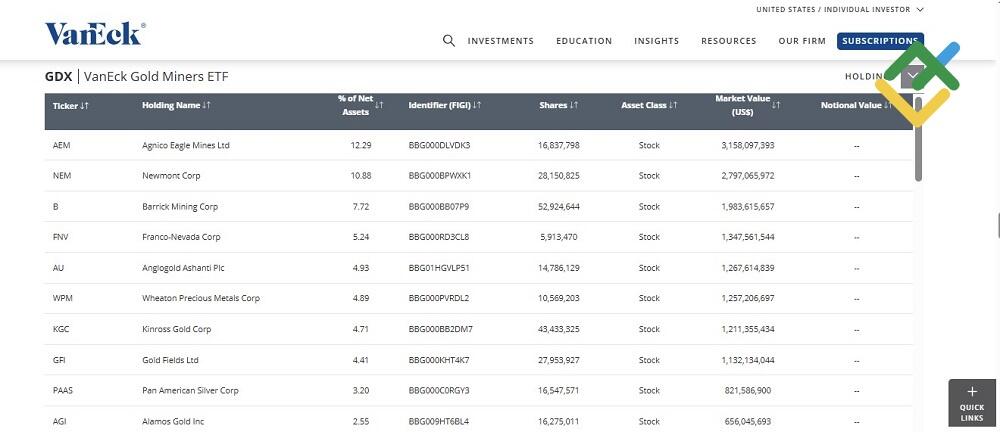Click FIGI identifier BBG01HGVLP51

click(x=439, y=268)
